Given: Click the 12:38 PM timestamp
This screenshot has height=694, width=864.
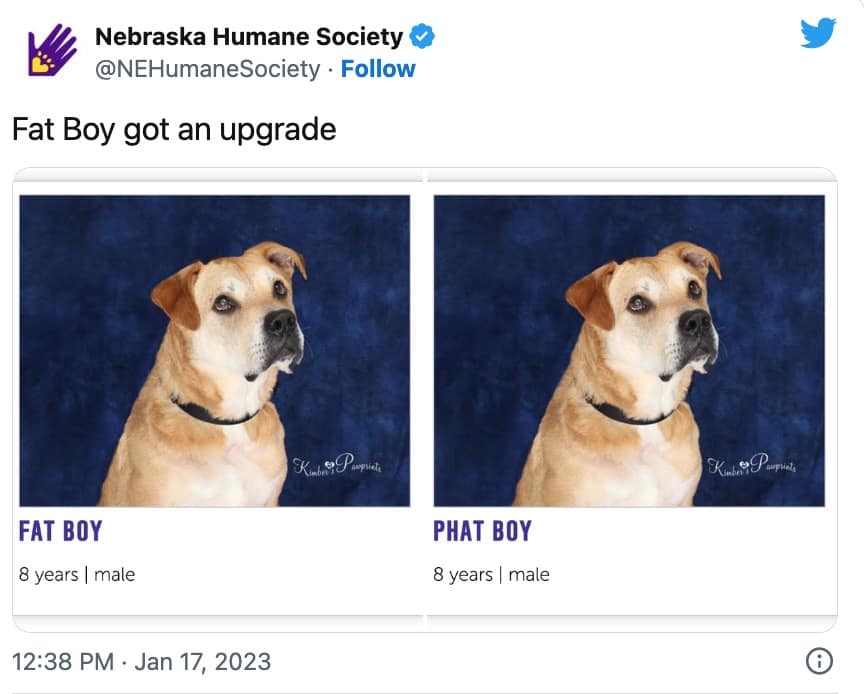Looking at the screenshot, I should tap(64, 661).
